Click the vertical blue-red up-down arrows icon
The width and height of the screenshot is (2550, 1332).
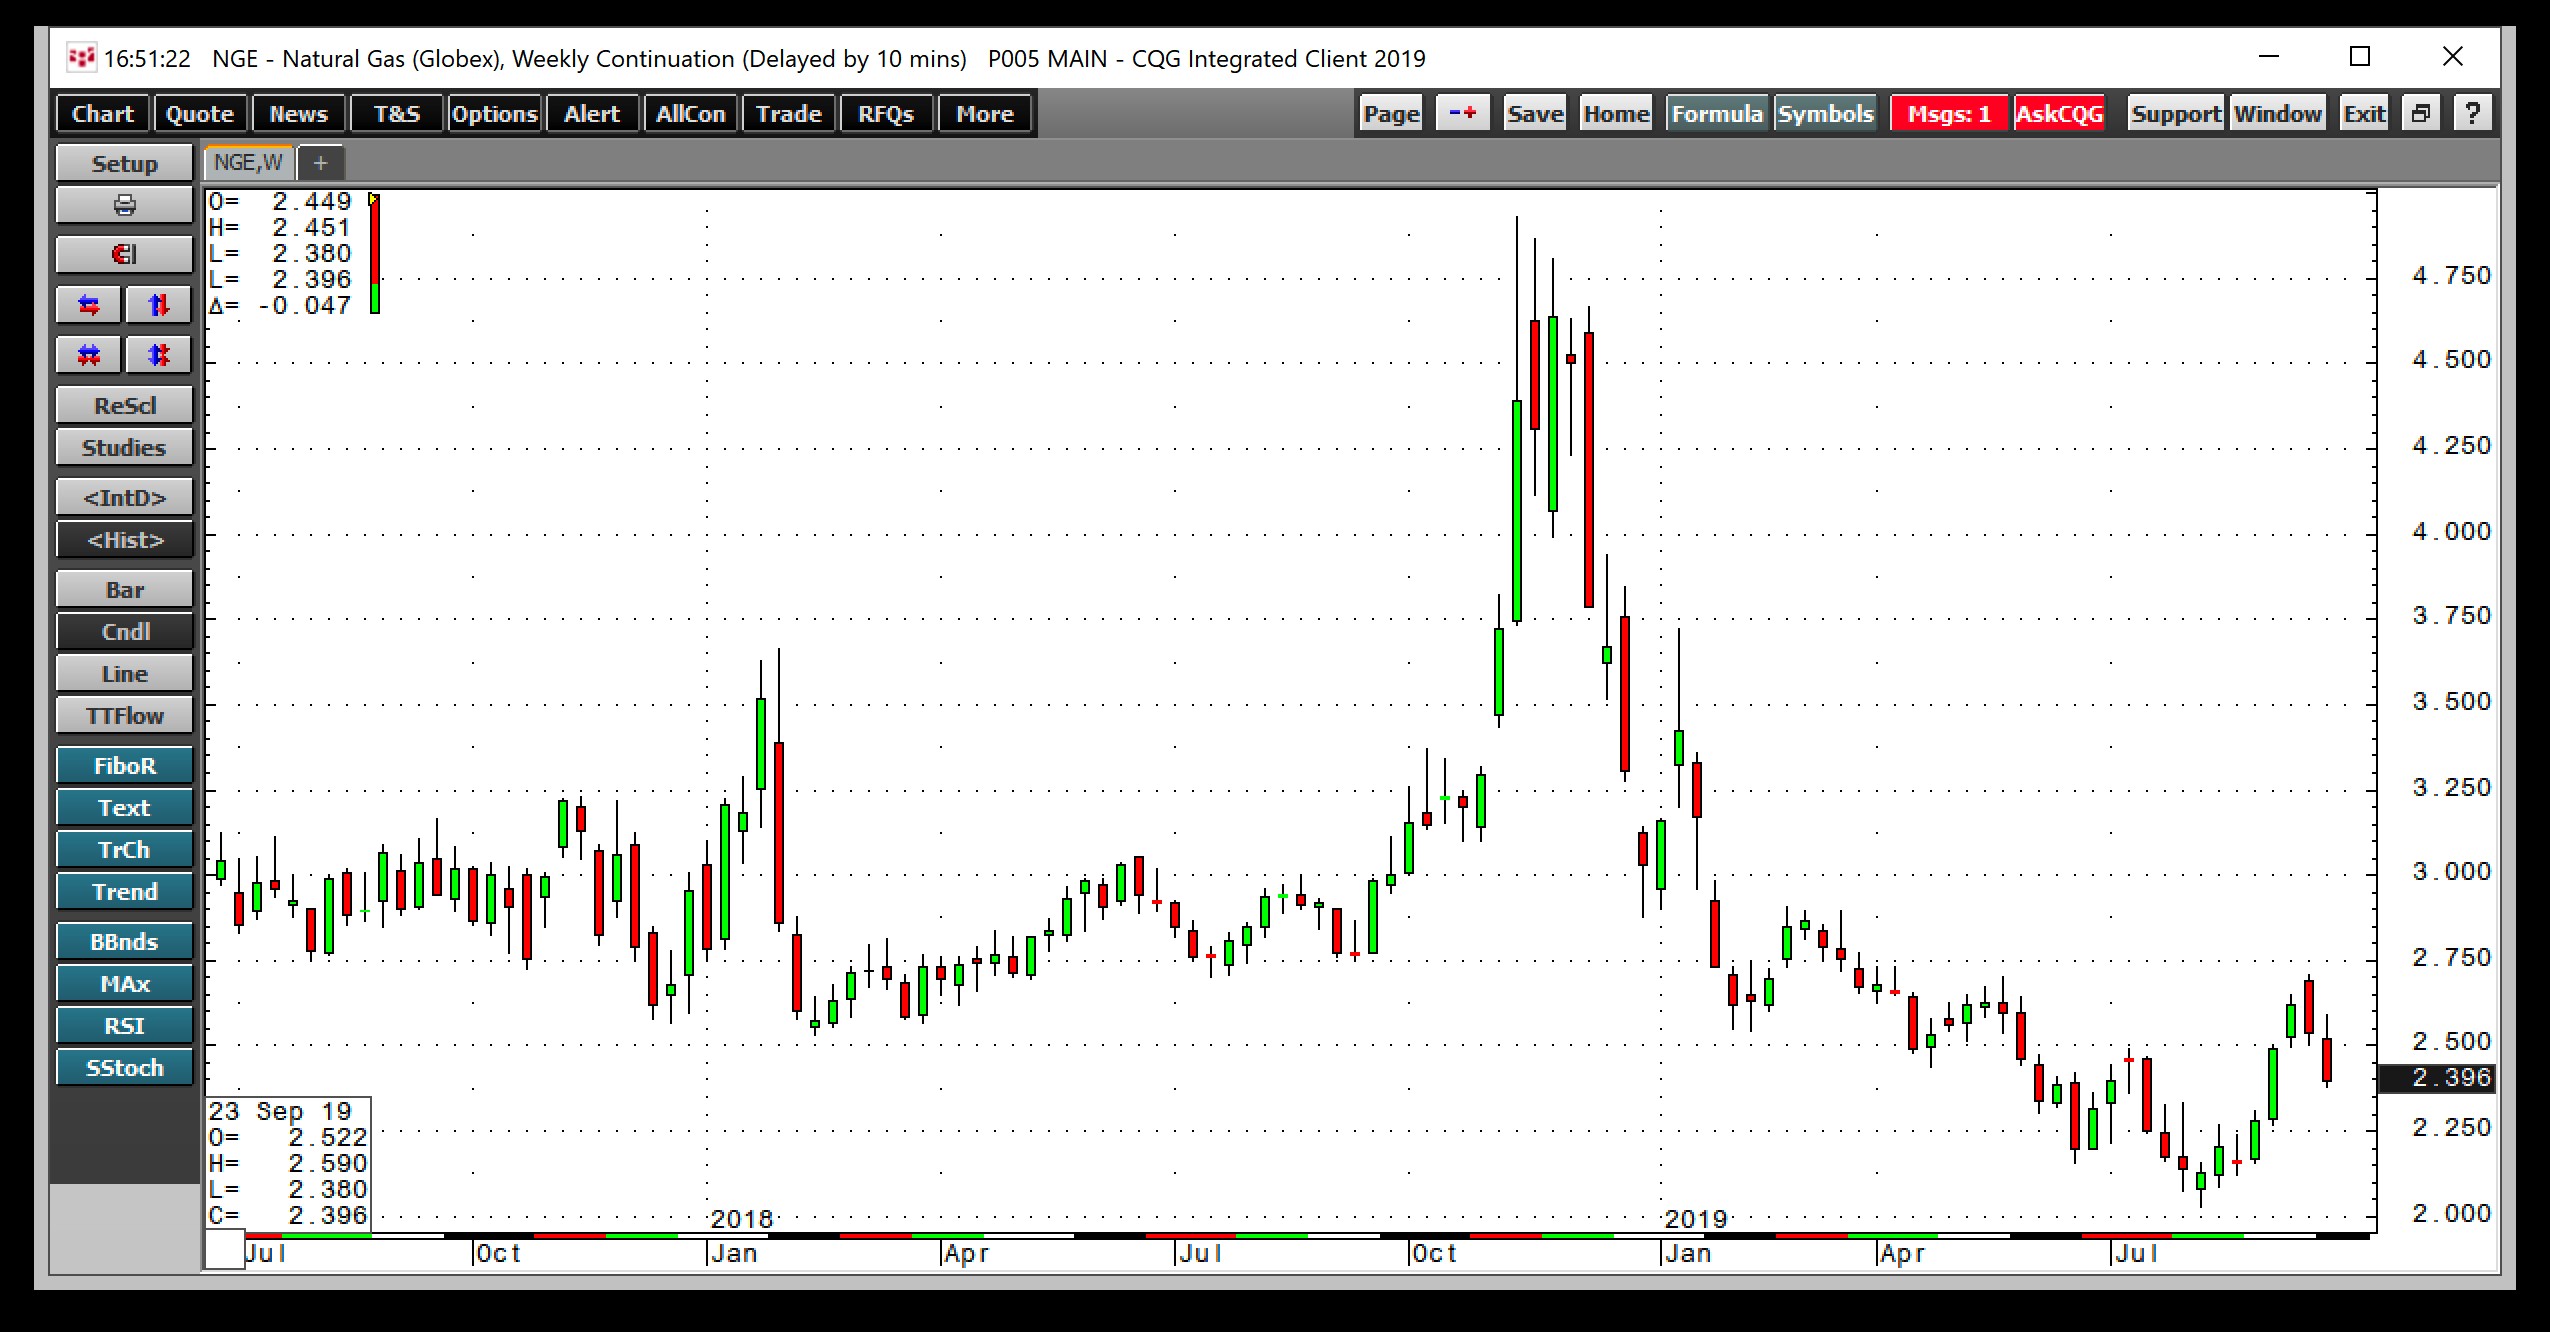point(159,304)
